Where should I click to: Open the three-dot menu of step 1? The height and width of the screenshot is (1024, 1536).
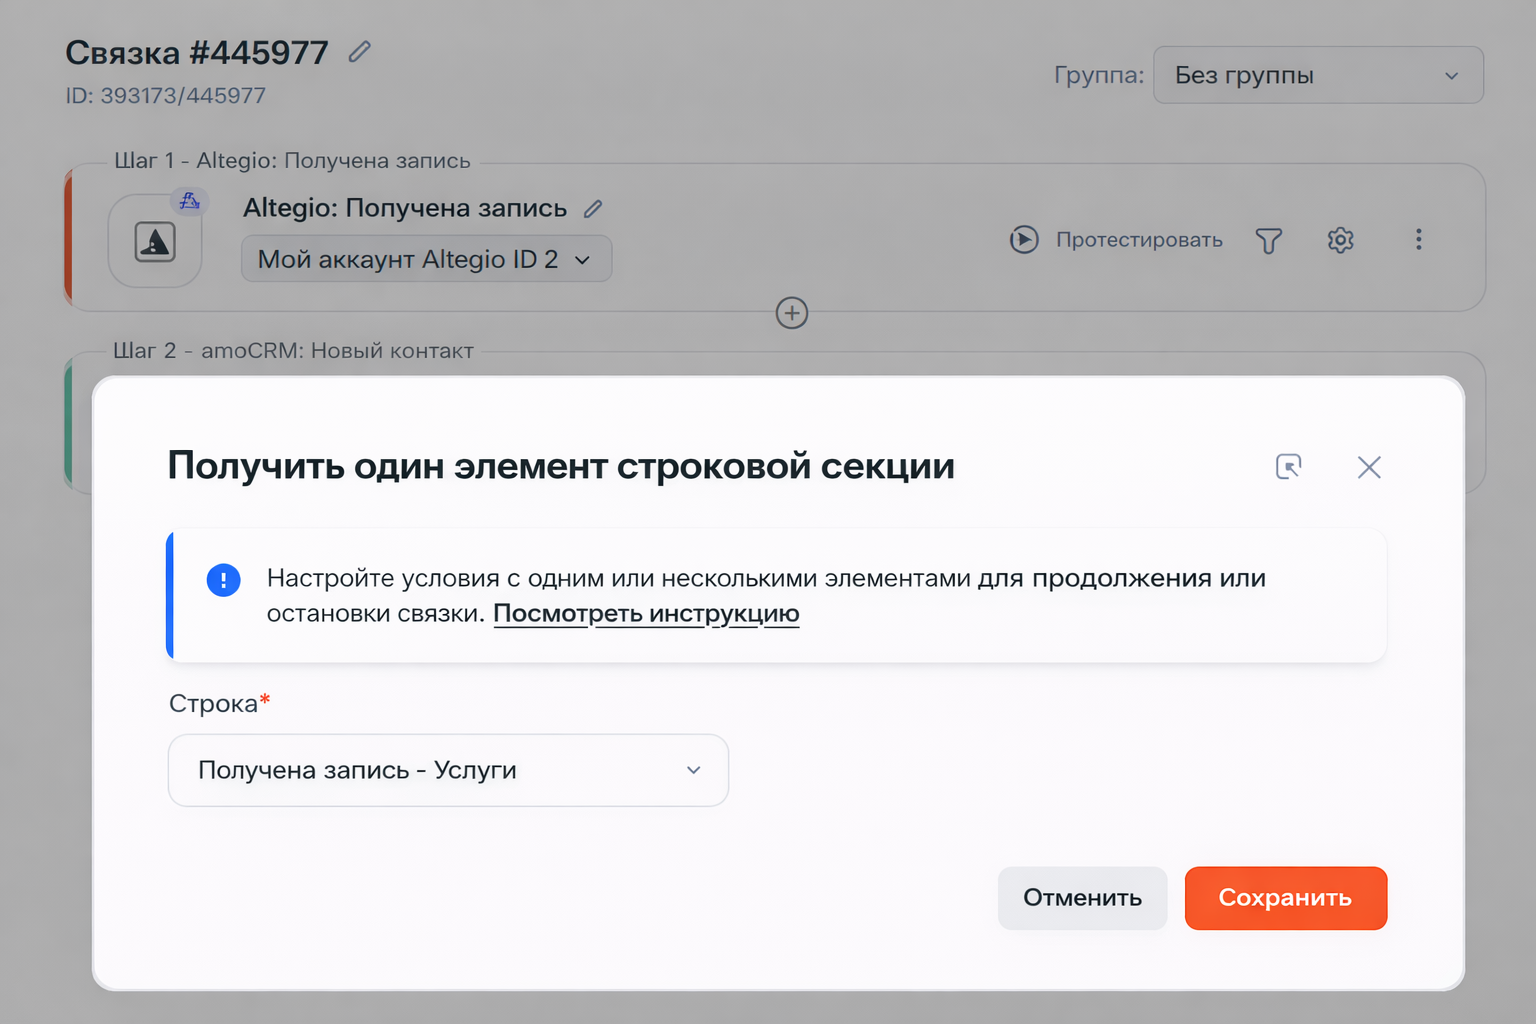pos(1418,240)
